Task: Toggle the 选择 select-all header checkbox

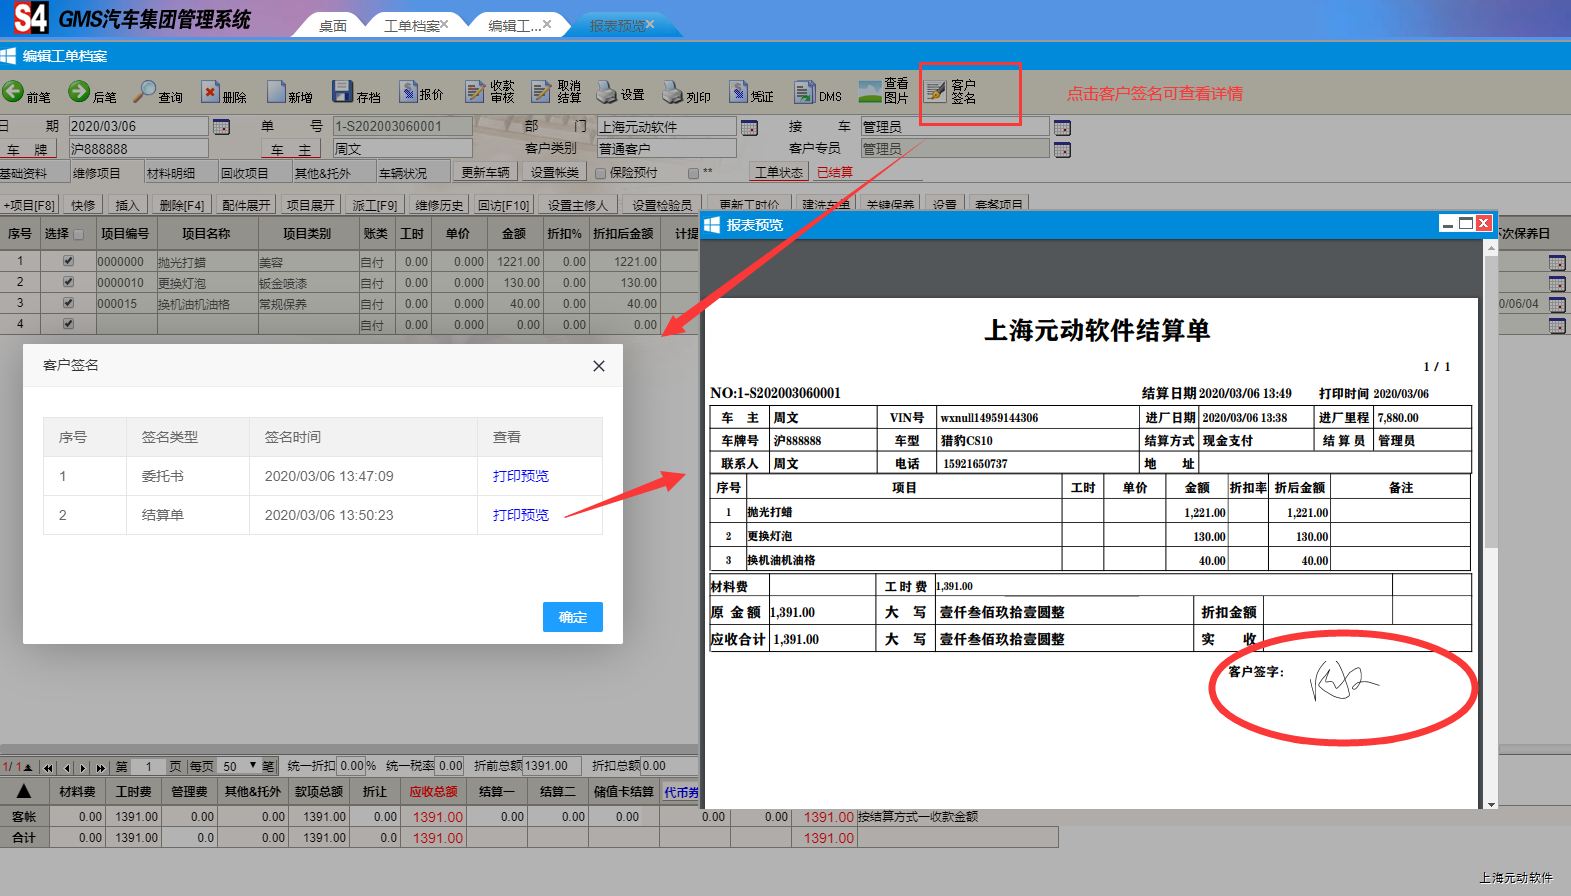Action: (79, 234)
